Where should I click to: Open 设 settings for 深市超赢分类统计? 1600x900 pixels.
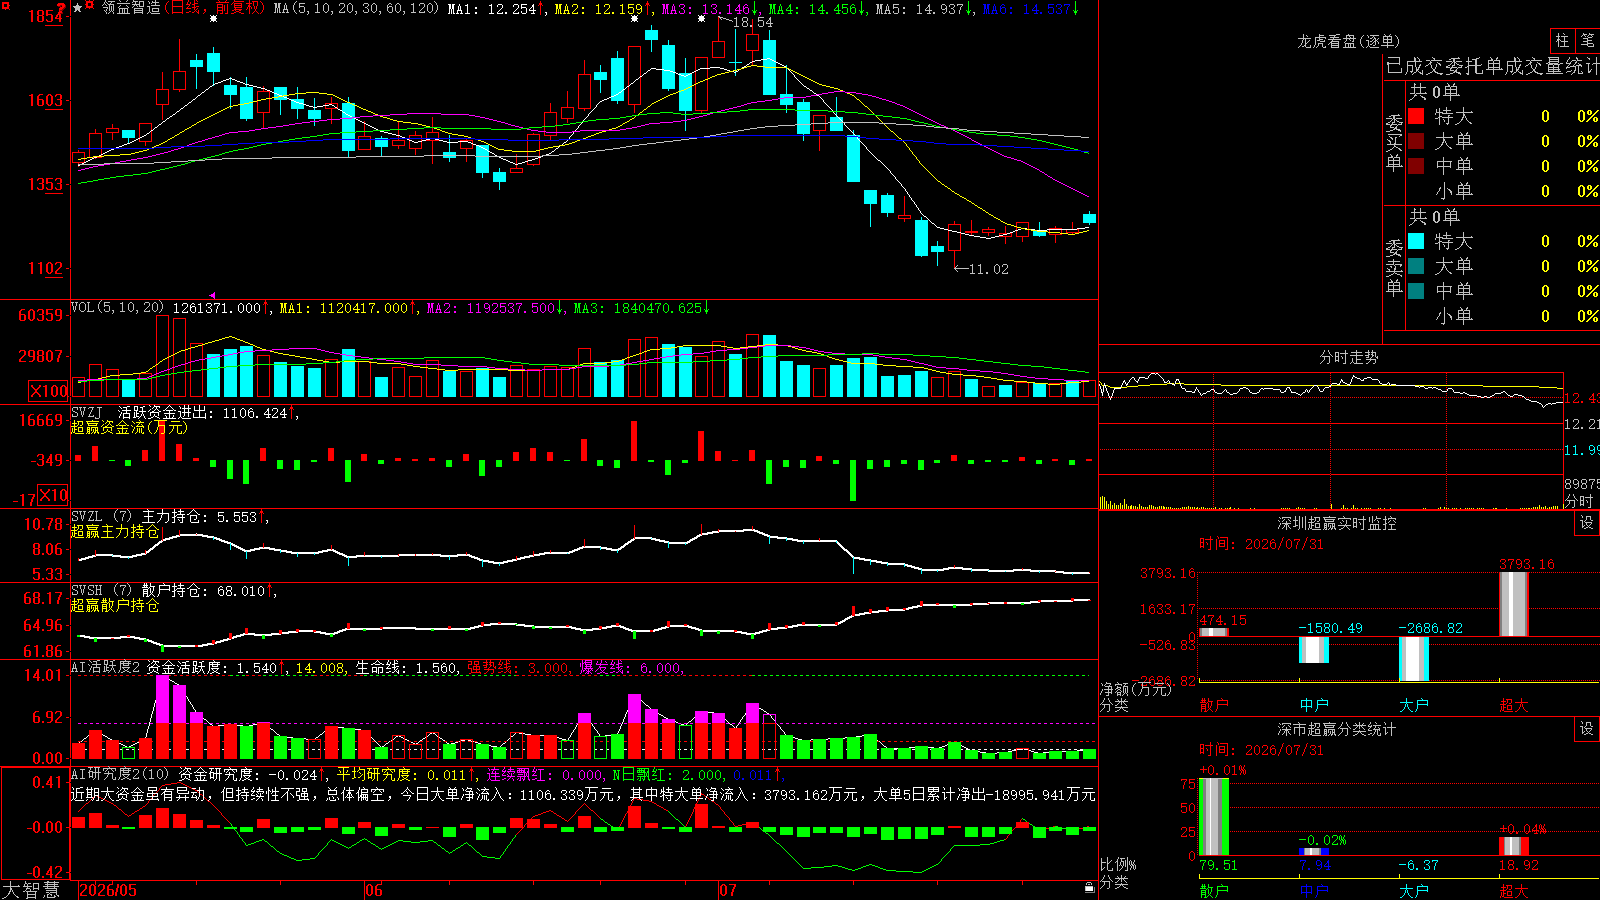(x=1587, y=729)
